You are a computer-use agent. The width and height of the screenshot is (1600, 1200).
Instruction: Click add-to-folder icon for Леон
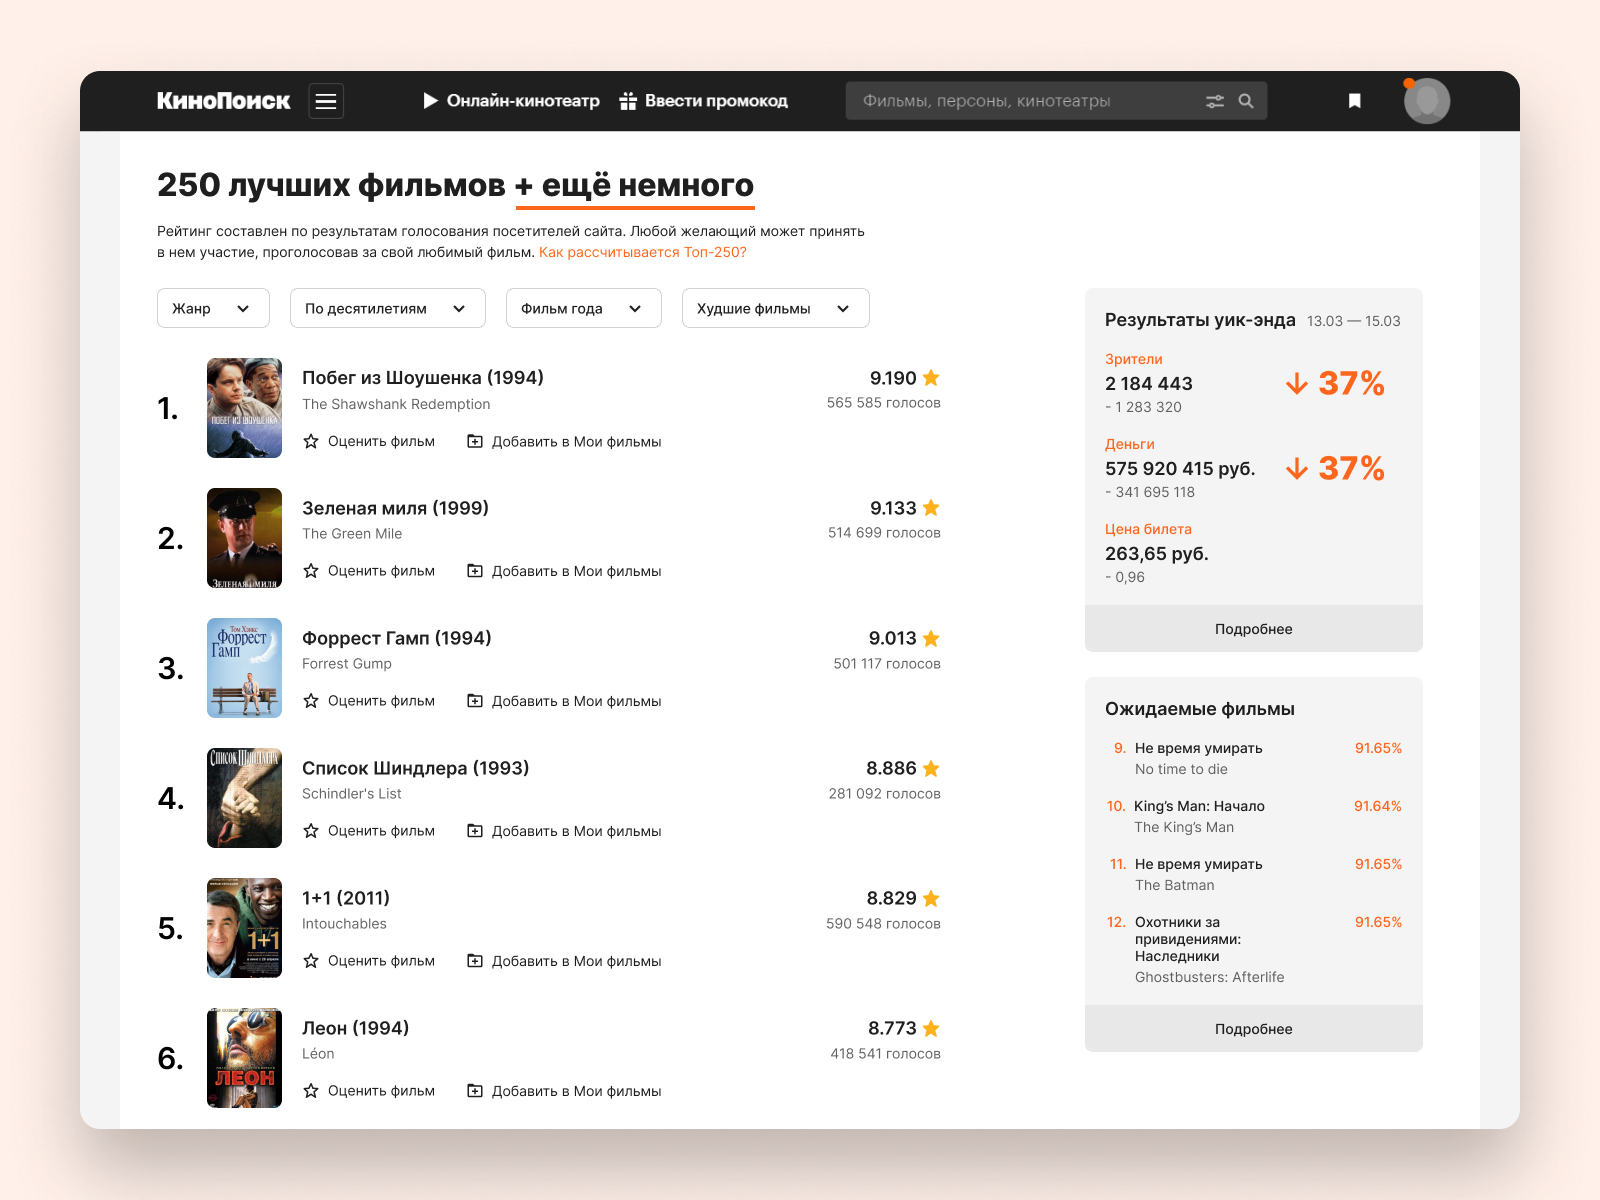(x=475, y=1091)
